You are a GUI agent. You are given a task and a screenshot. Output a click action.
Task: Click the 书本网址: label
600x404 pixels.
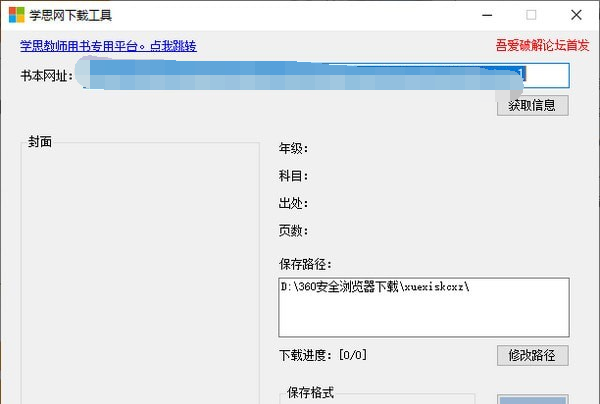[46, 76]
